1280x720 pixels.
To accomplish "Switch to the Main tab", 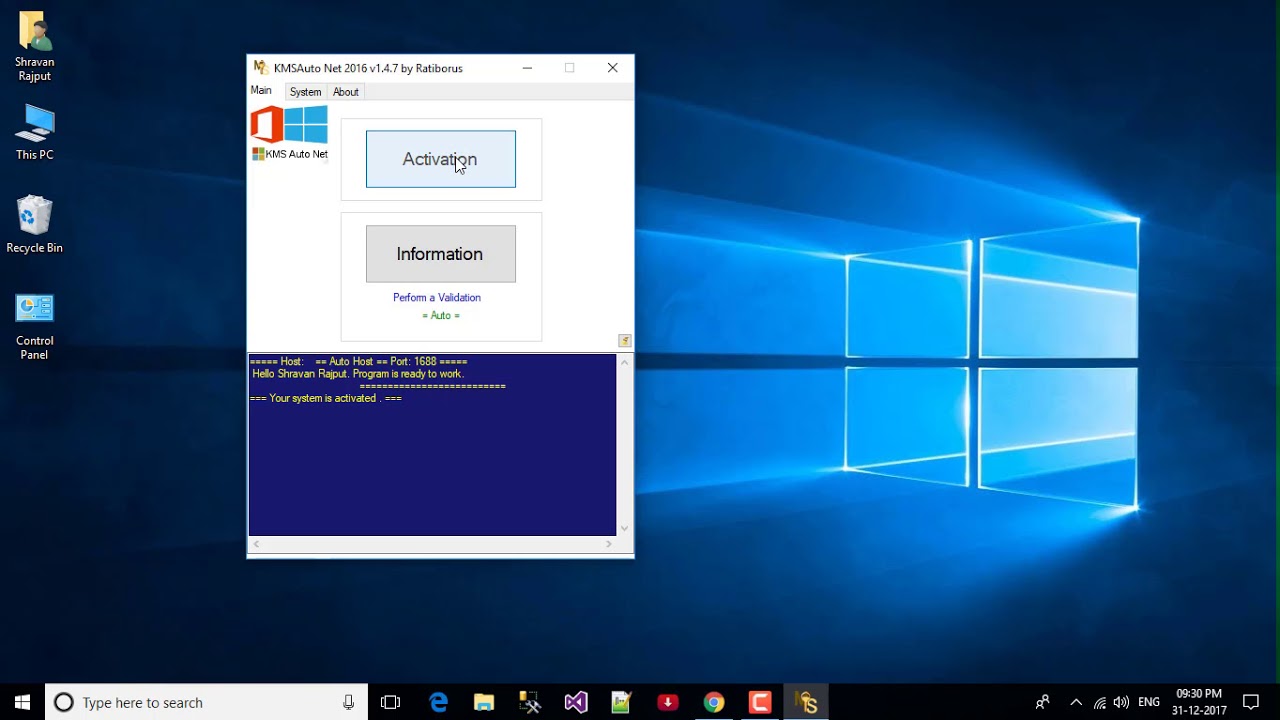I will (261, 91).
